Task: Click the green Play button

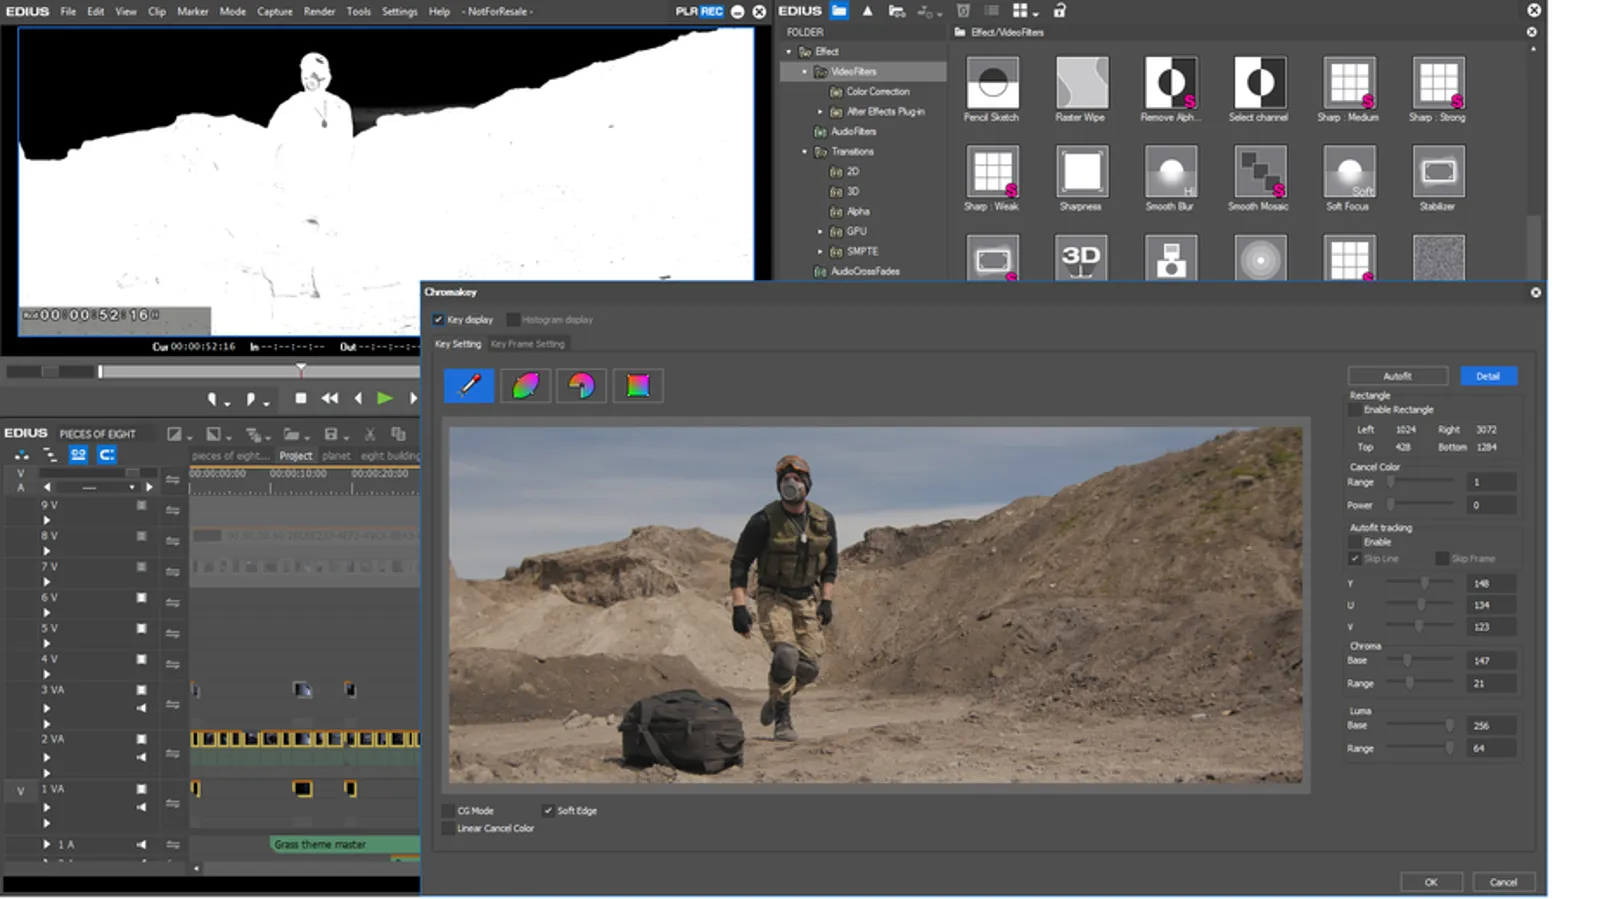Action: pyautogui.click(x=385, y=398)
